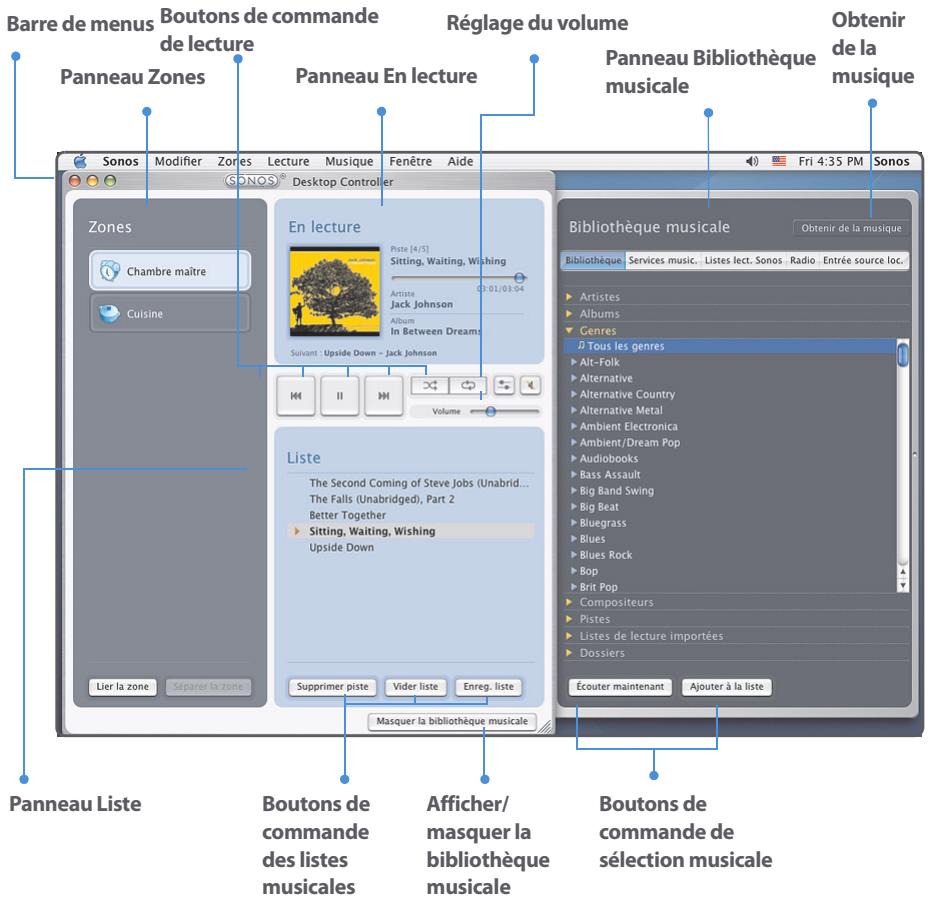Click the system volume menu bar icon
Viewport: 928px width, 909px height.
click(x=752, y=161)
